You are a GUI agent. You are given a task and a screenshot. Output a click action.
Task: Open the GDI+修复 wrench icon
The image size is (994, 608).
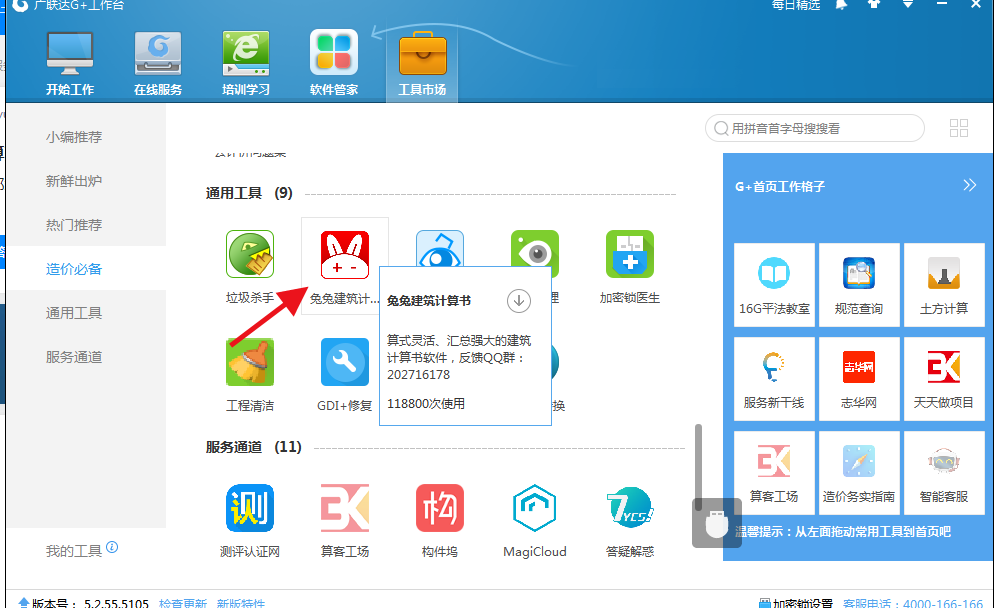pyautogui.click(x=345, y=362)
